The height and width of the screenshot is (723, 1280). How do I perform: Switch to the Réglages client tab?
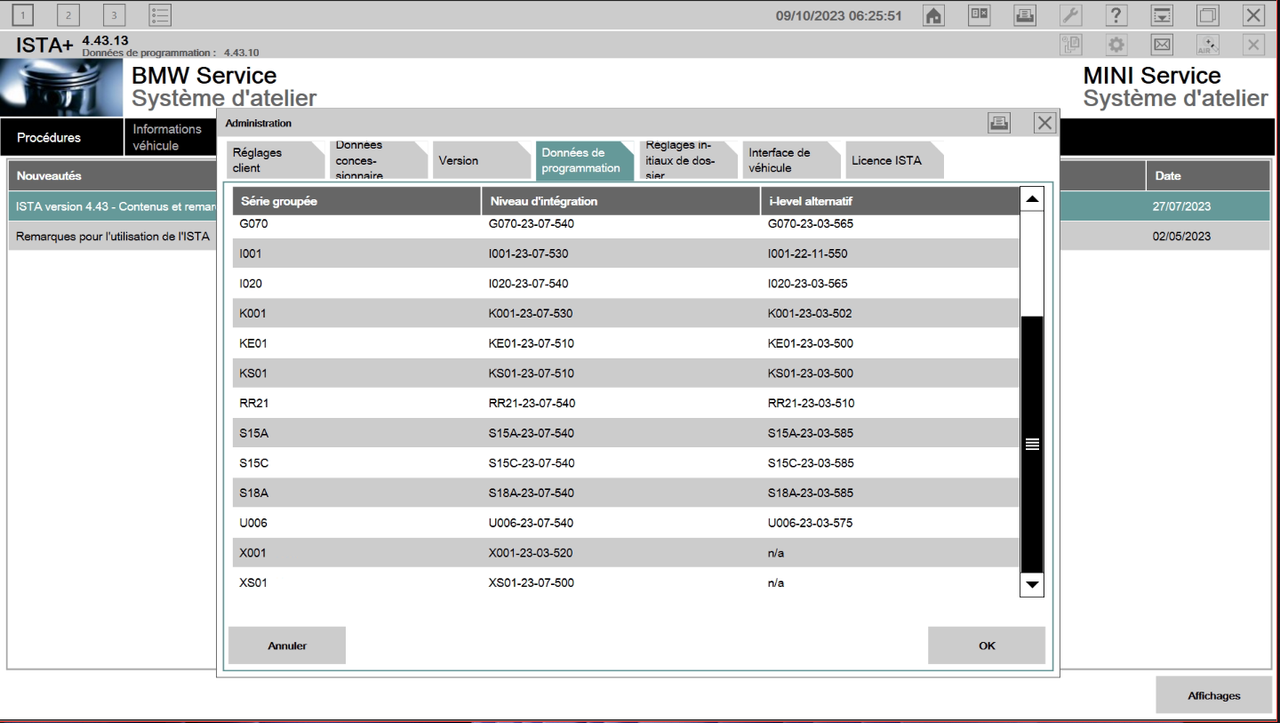click(x=274, y=160)
